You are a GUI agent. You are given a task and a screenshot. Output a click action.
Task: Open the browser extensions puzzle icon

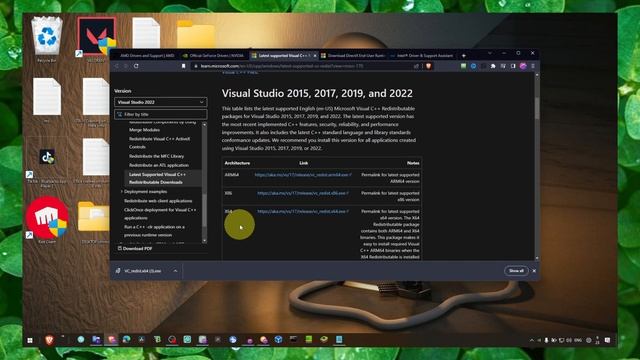point(493,66)
